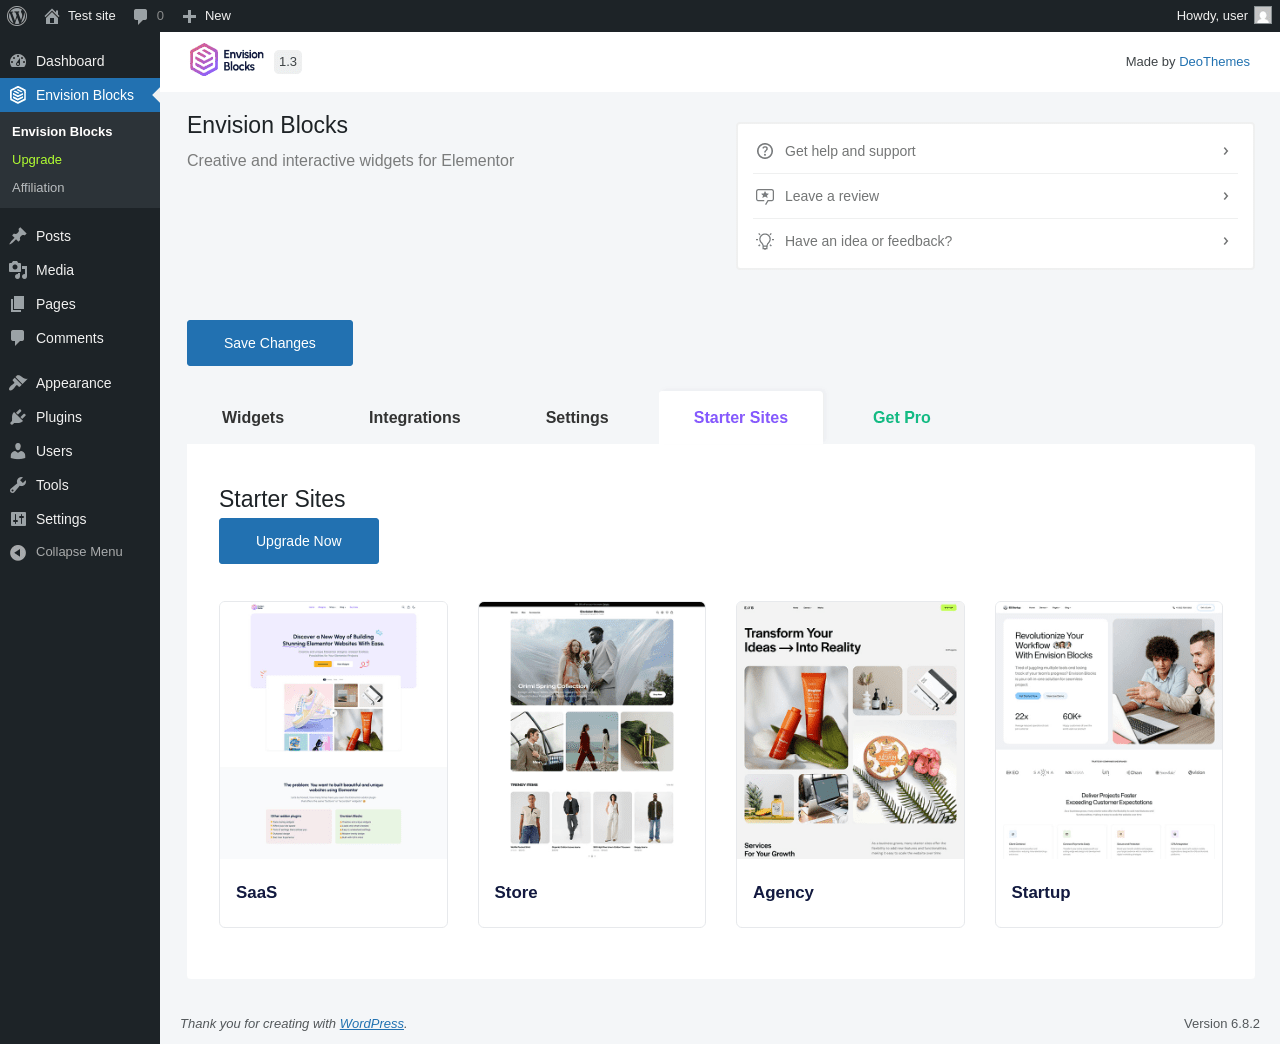Image resolution: width=1280 pixels, height=1044 pixels.
Task: Open the Agency starter site thumbnail
Action: pos(850,730)
